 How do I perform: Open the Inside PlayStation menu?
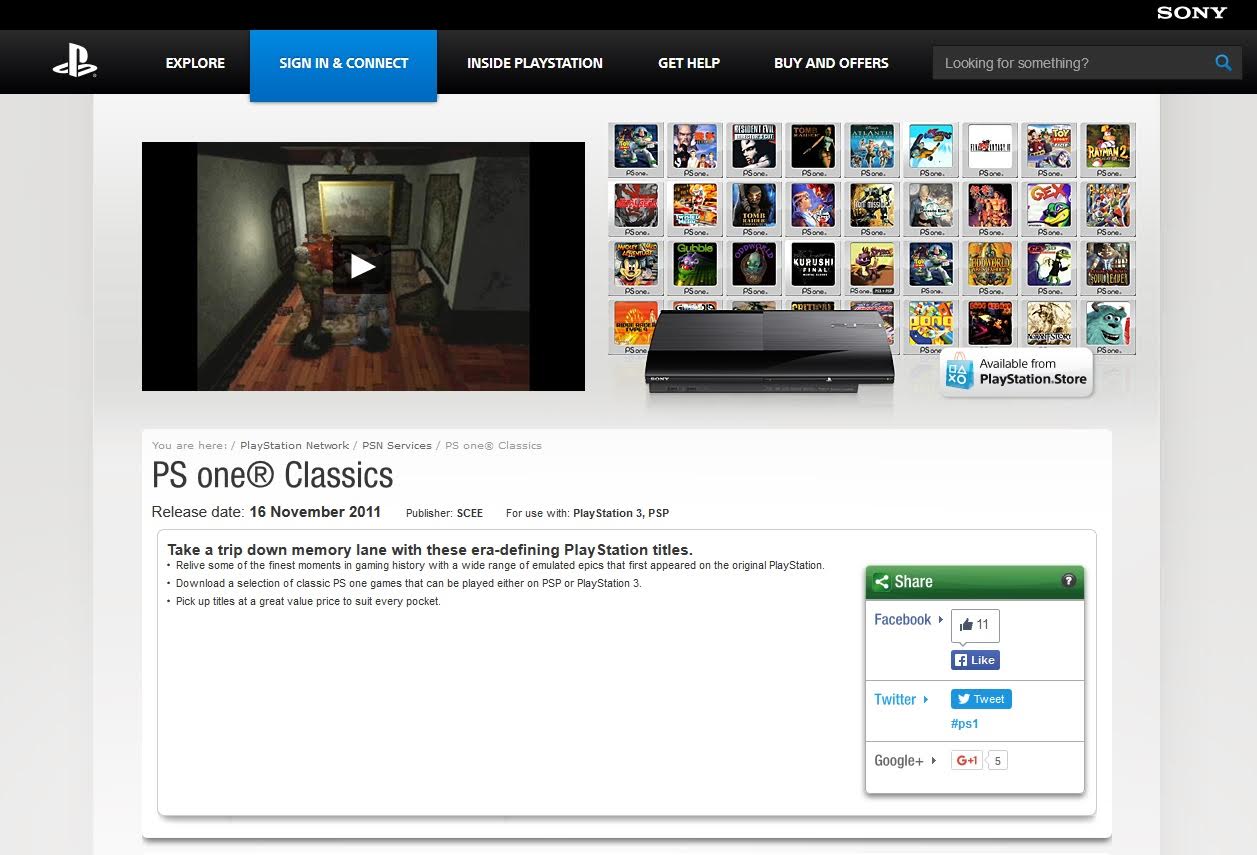(x=535, y=63)
